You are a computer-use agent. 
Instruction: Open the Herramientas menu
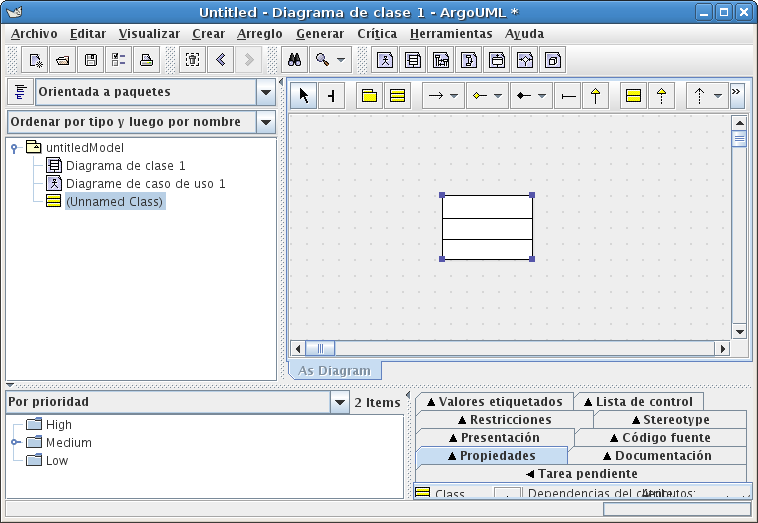coord(451,34)
